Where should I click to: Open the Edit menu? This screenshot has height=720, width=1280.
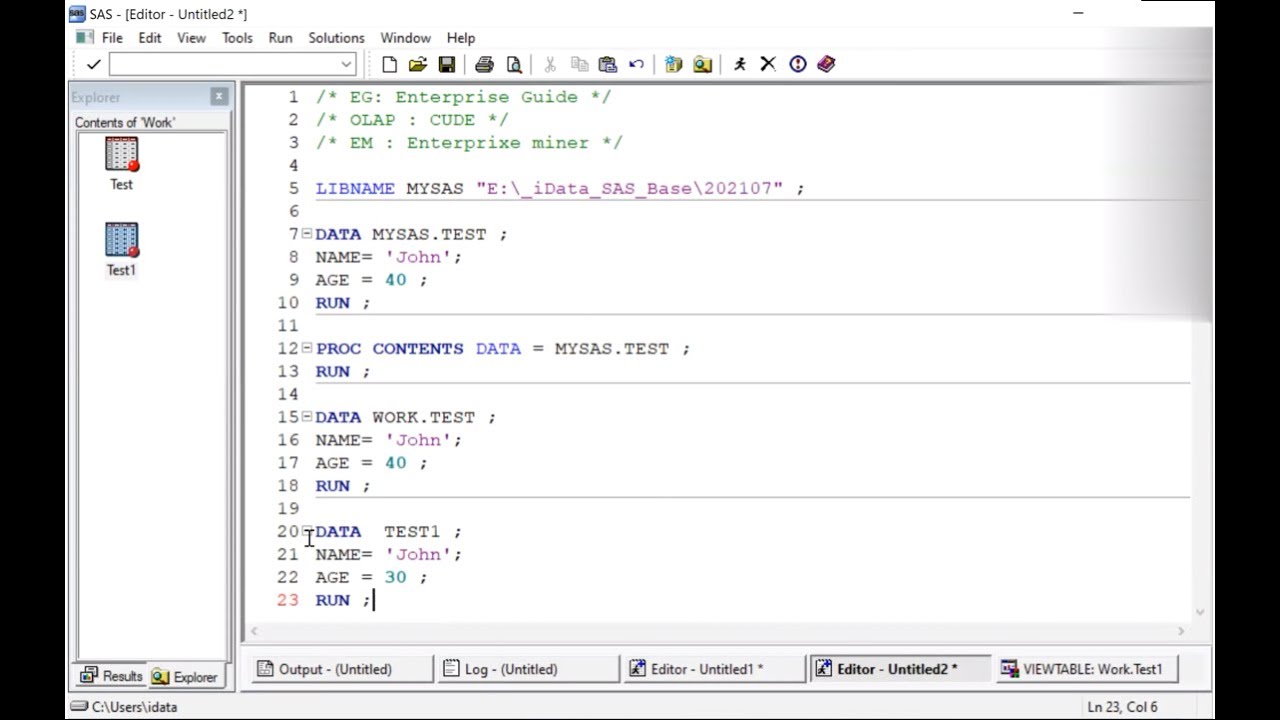[150, 38]
